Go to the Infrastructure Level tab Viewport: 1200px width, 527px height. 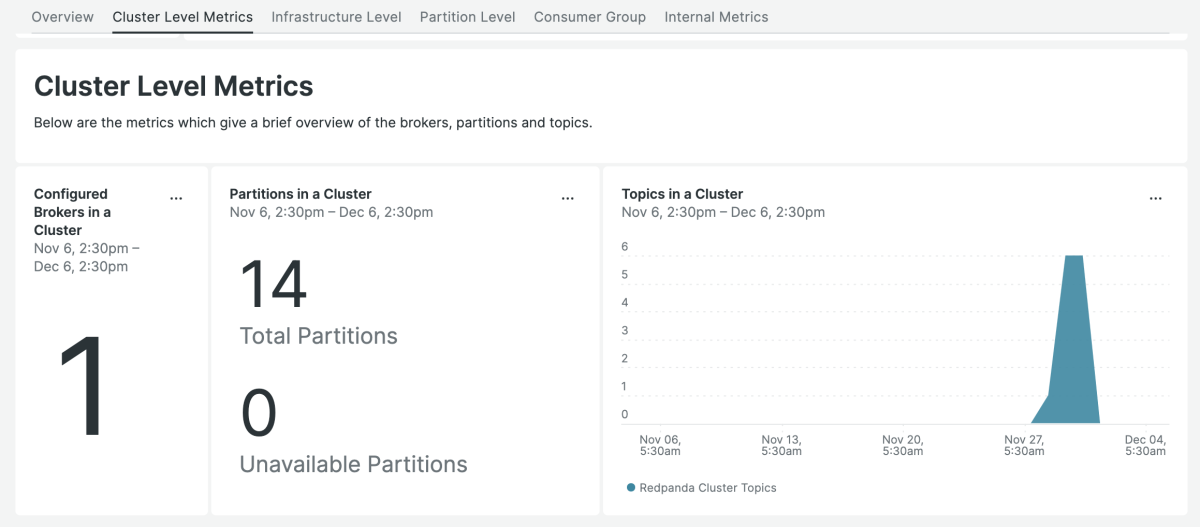pos(336,17)
